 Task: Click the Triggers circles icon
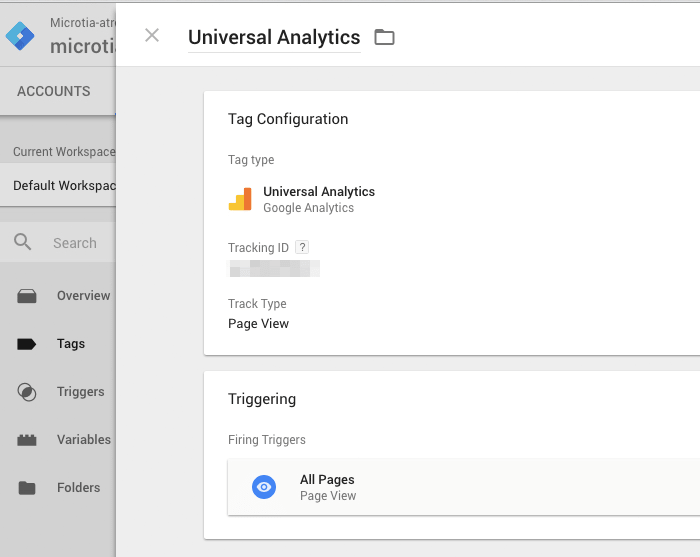point(27,392)
